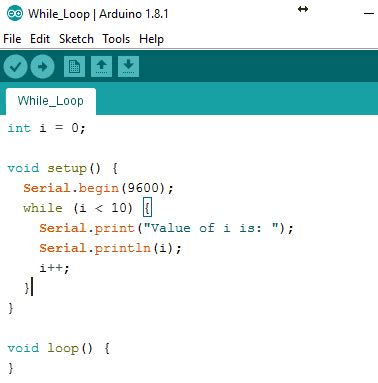This screenshot has width=378, height=383.
Task: Click the 'Serial.println(i);' line
Action: point(110,248)
